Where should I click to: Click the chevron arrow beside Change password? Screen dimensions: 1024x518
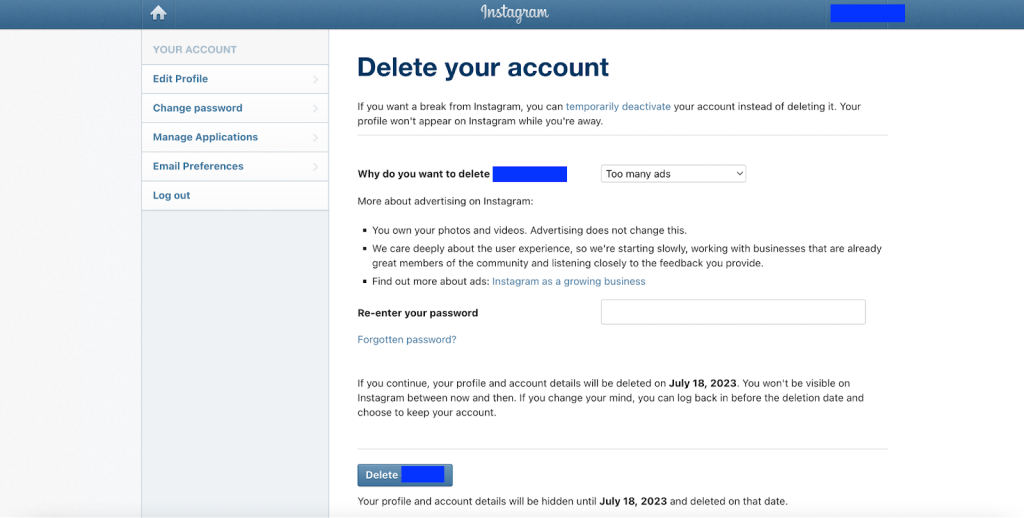point(315,108)
